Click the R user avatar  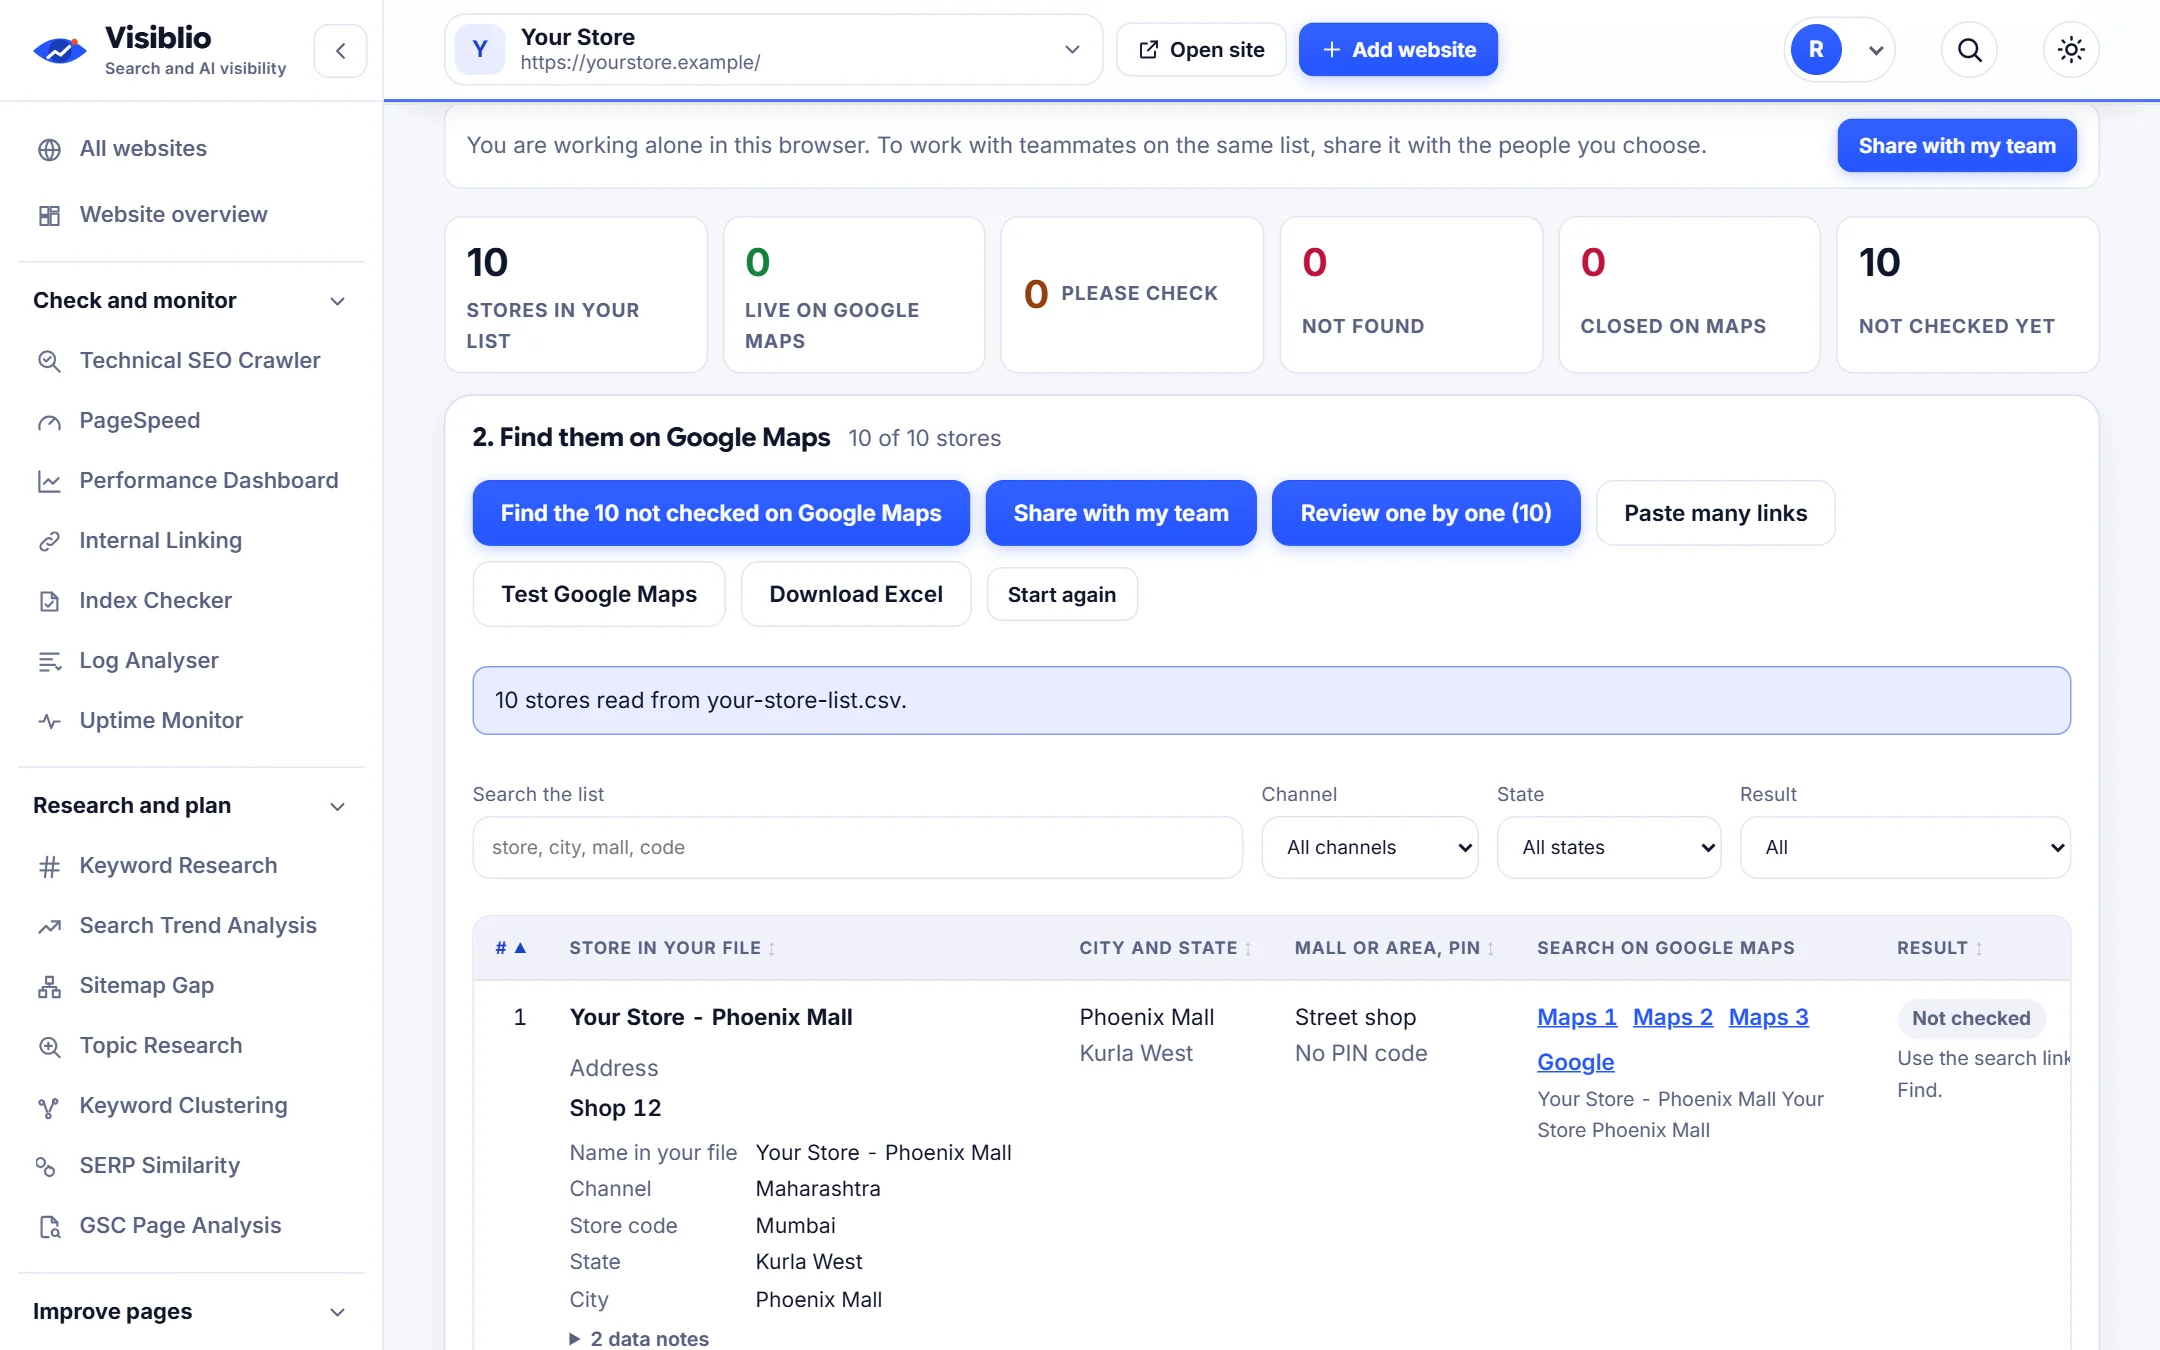pos(1816,49)
